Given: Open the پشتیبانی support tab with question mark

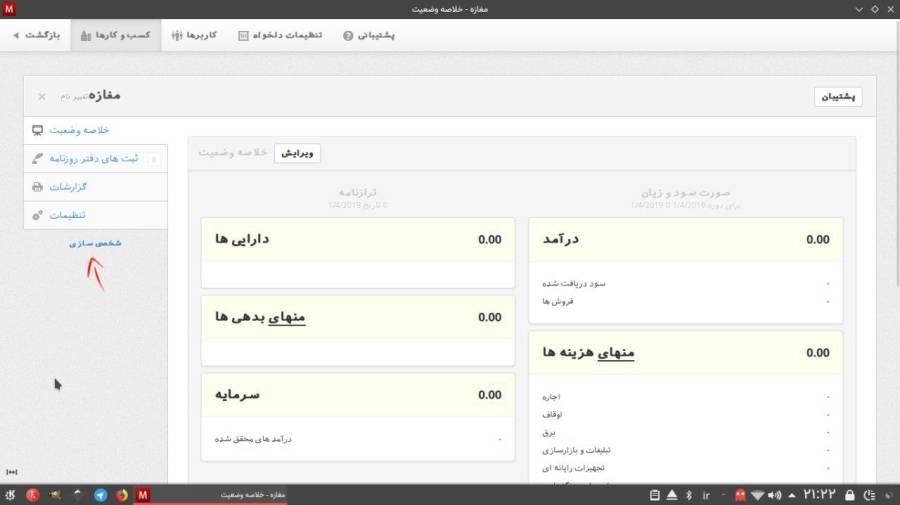Looking at the screenshot, I should pos(369,35).
